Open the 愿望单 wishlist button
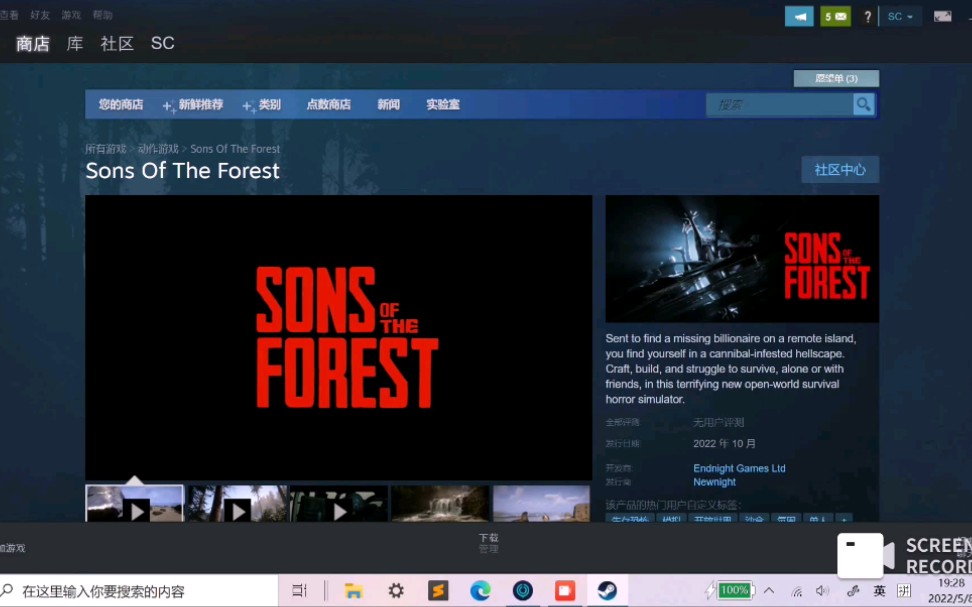Viewport: 972px width, 607px height. (836, 78)
